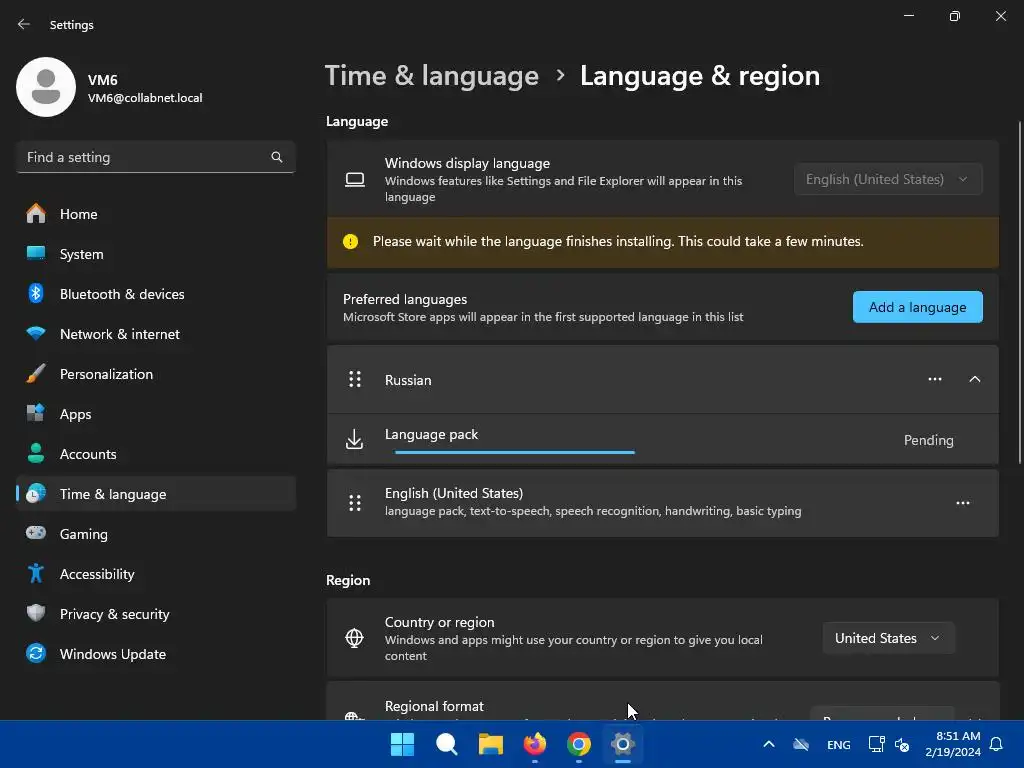This screenshot has width=1024, height=768.
Task: Launch Firefox from the taskbar
Action: point(535,744)
